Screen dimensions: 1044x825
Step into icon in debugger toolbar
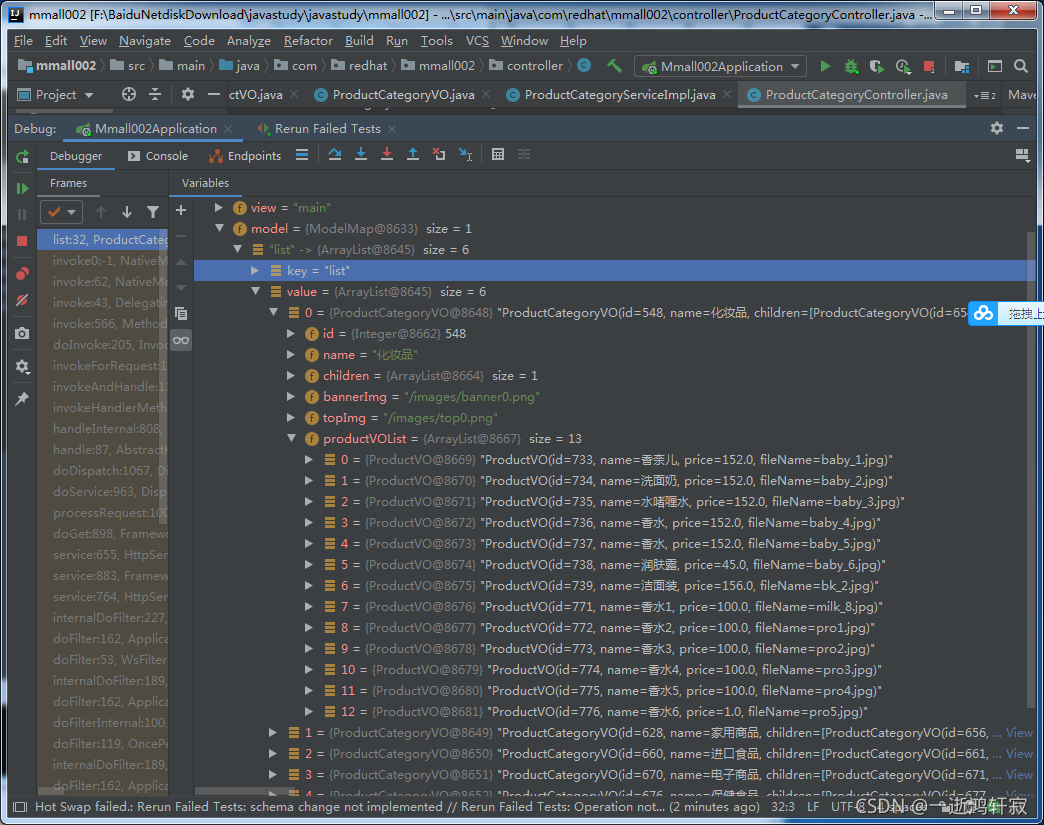pyautogui.click(x=360, y=154)
